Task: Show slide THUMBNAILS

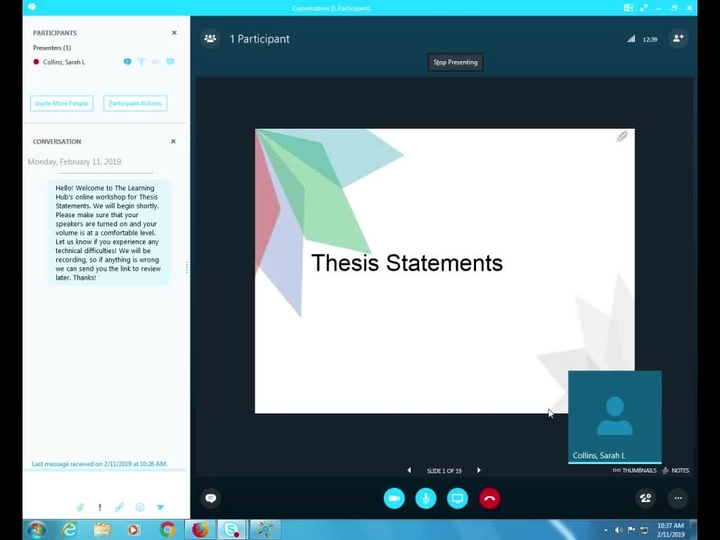Action: point(636,470)
